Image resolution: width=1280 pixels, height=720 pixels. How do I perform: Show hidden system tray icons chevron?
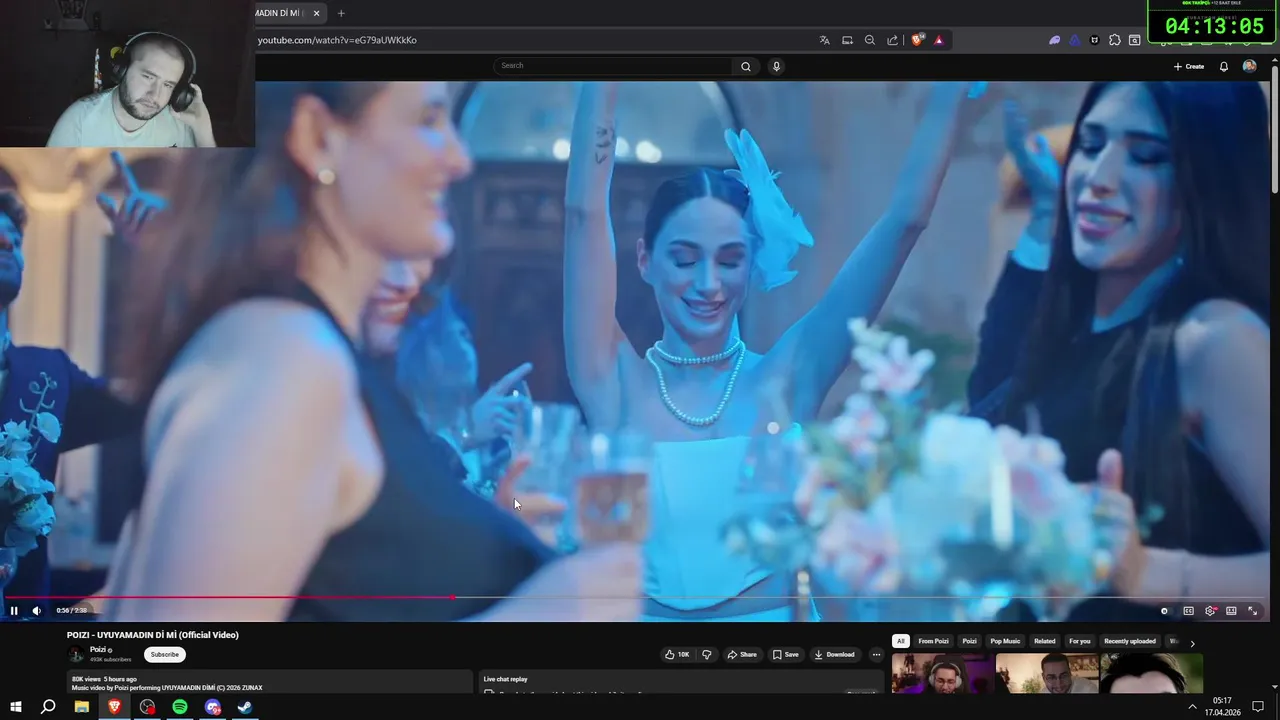pos(1192,707)
